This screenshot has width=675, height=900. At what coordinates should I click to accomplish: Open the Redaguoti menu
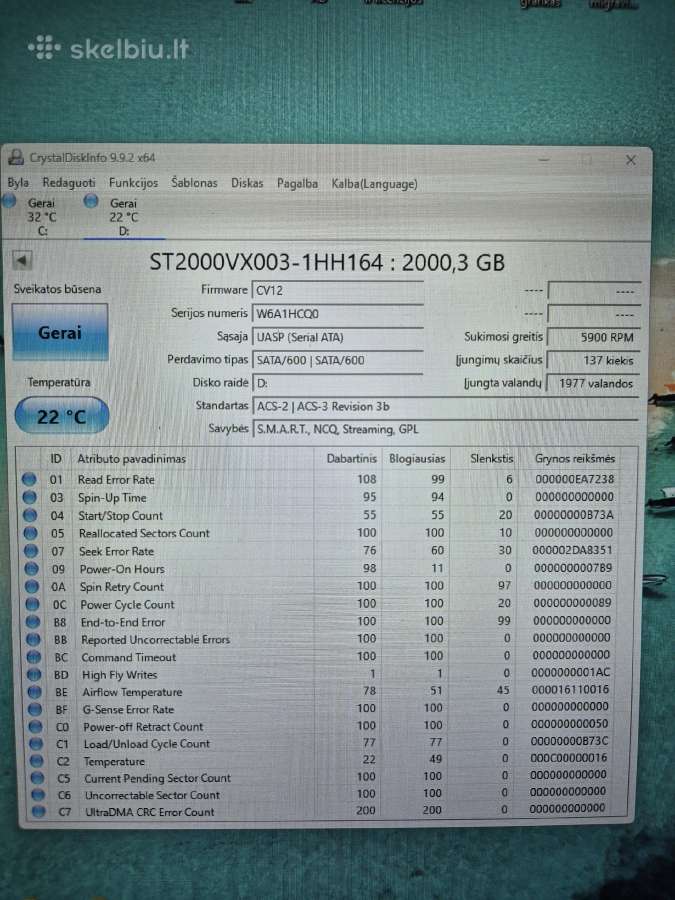pos(69,183)
